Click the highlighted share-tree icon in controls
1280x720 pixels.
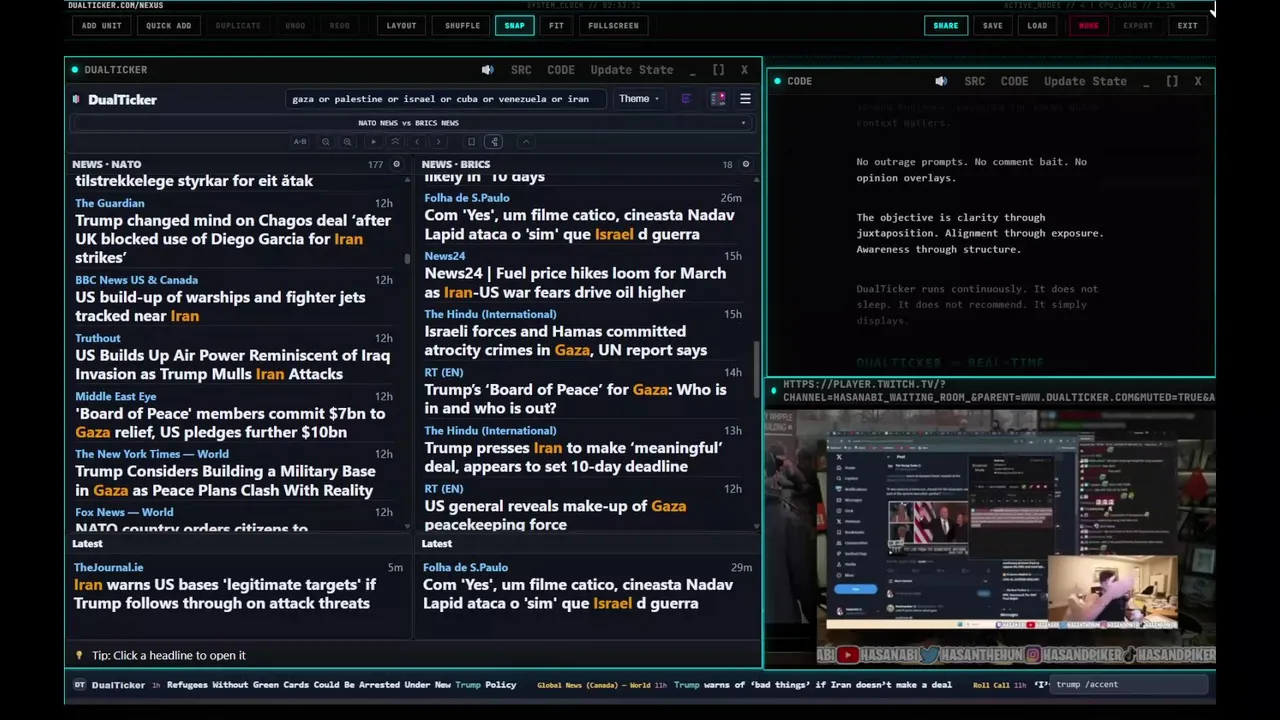[494, 142]
